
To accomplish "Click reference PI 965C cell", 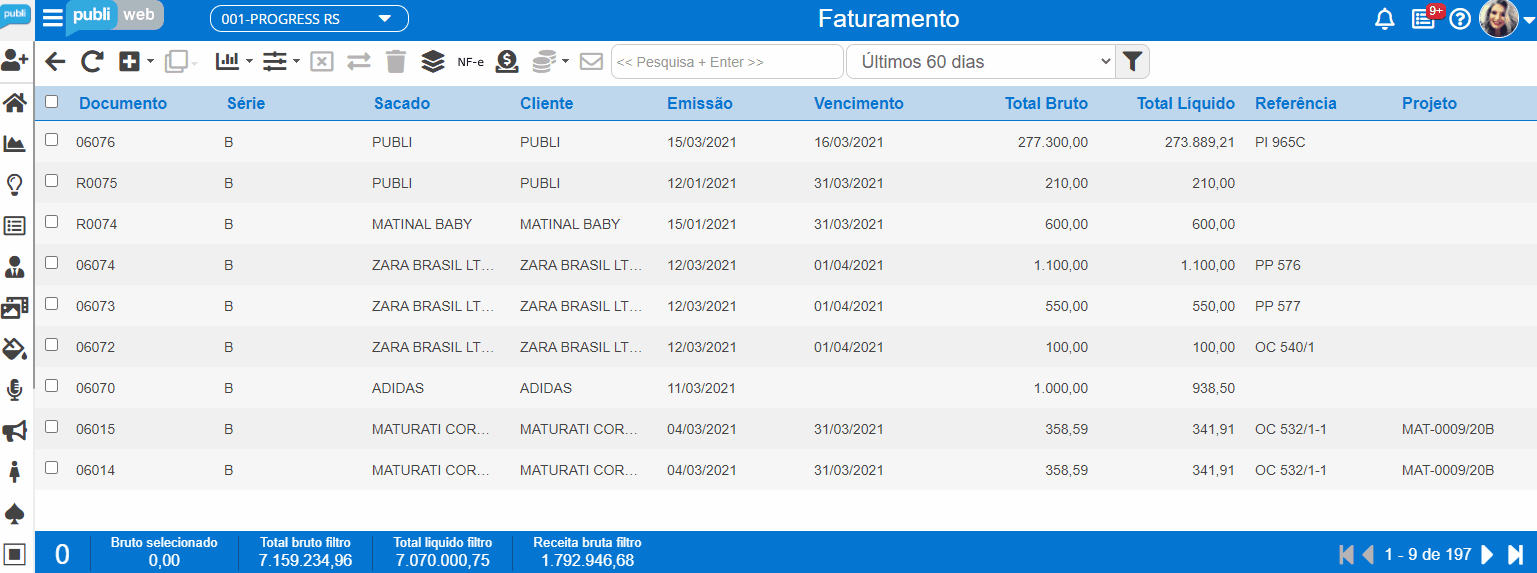I will coord(1280,143).
